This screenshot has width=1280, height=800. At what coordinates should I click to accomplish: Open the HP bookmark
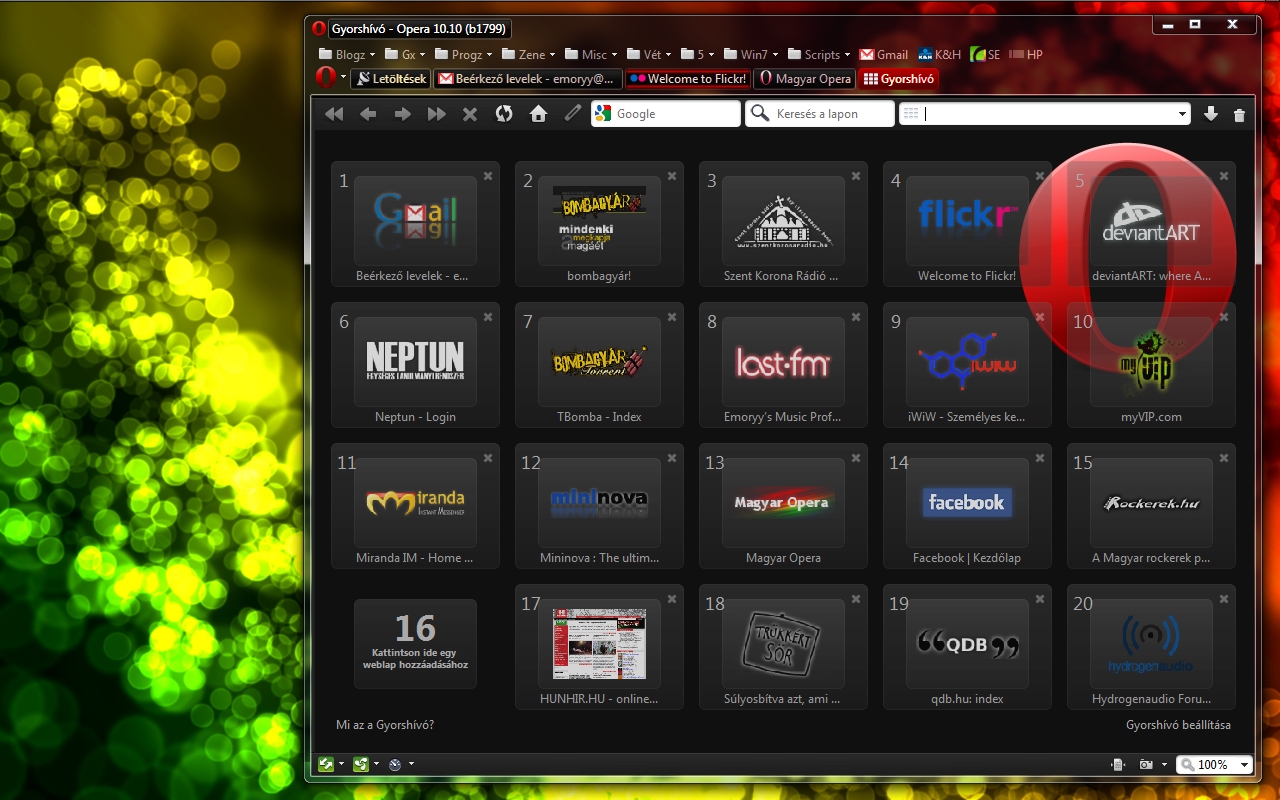[x=1026, y=55]
